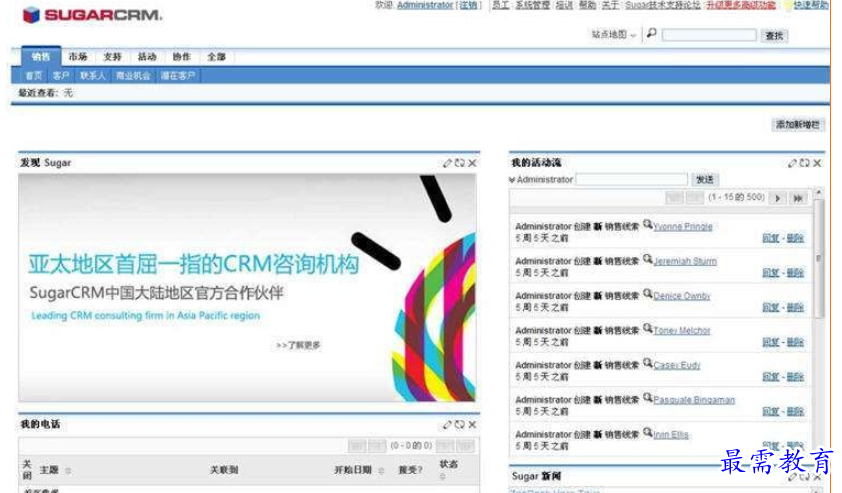
Task: Select the 市场 module tab
Action: point(78,56)
